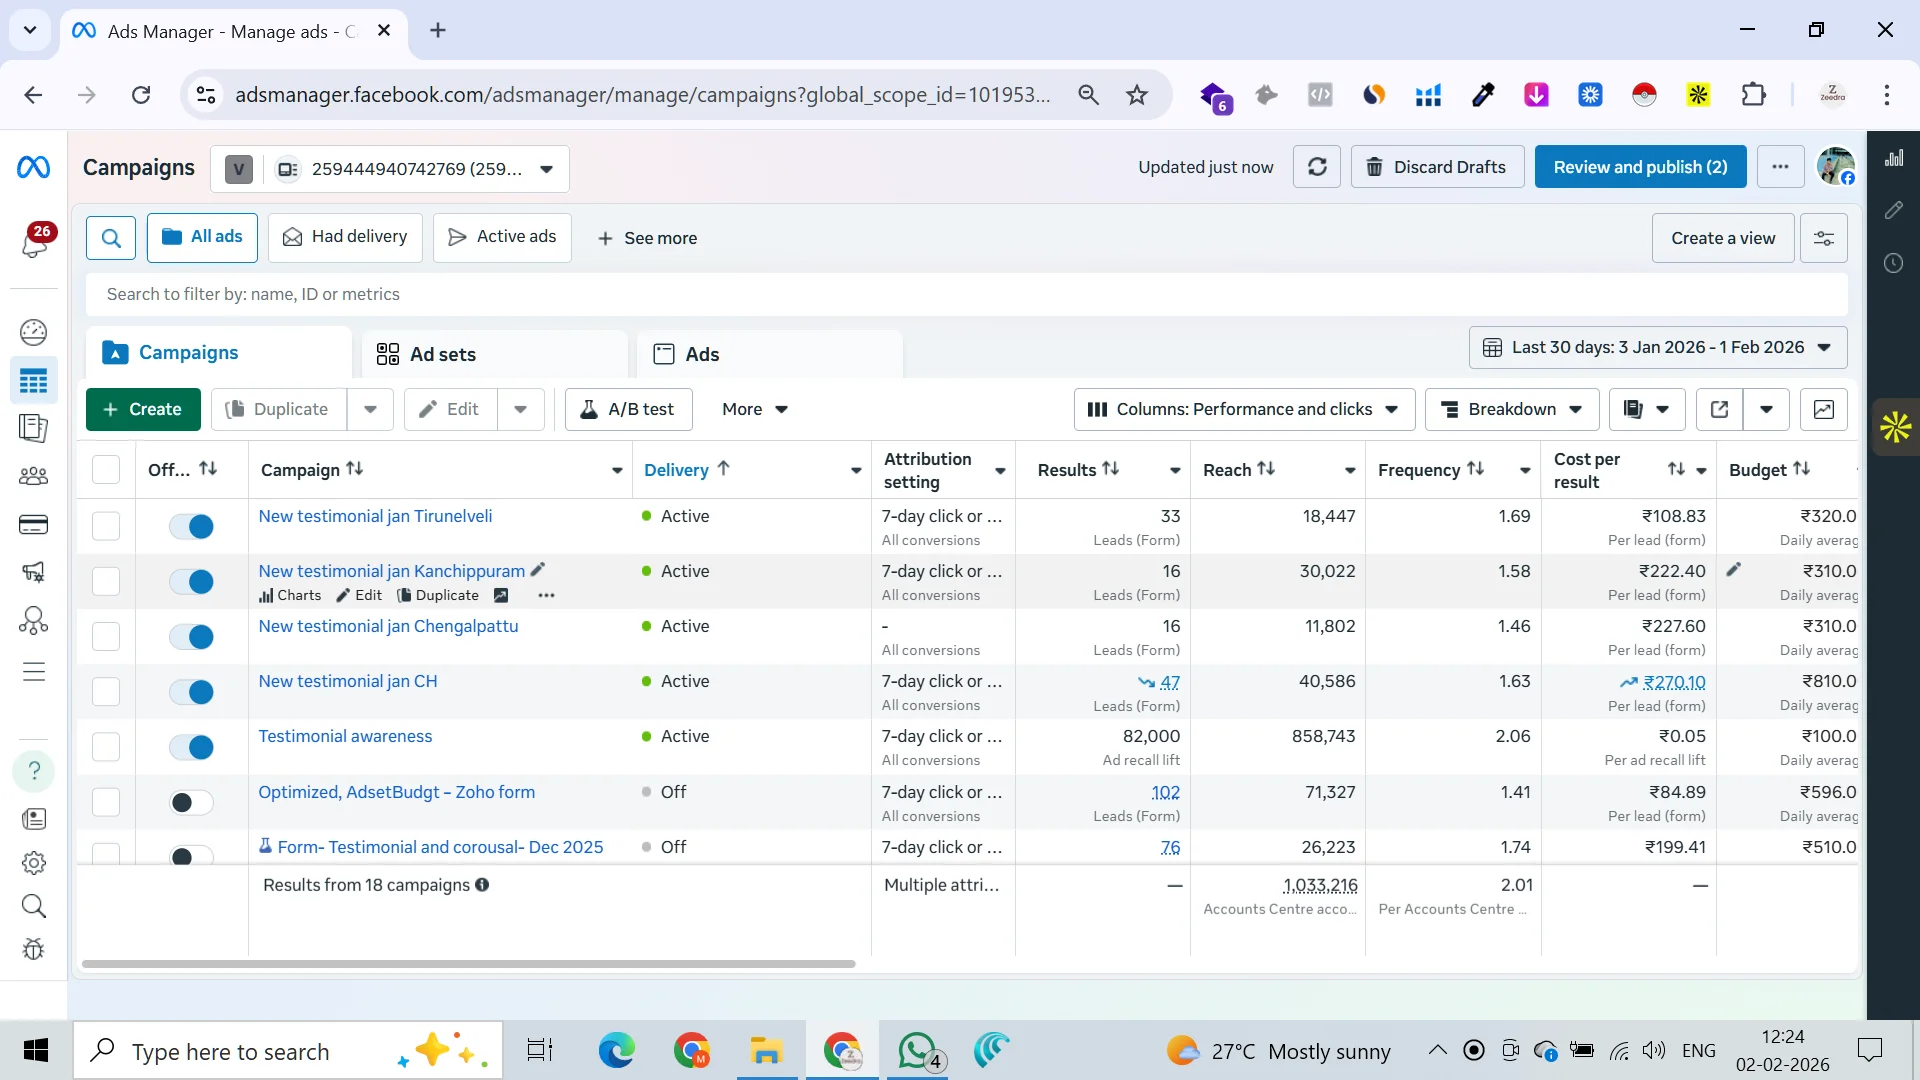The width and height of the screenshot is (1920, 1080).
Task: Open Automated Rules megaphone icon in sidebar
Action: tap(35, 572)
